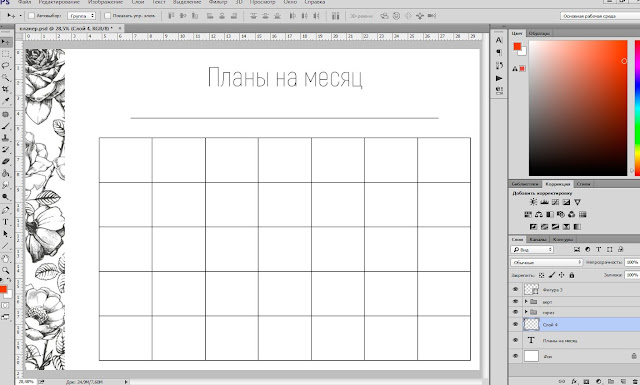Viewport: 640px width, 385px height.
Task: Click the Fill value field
Action: click(632, 275)
